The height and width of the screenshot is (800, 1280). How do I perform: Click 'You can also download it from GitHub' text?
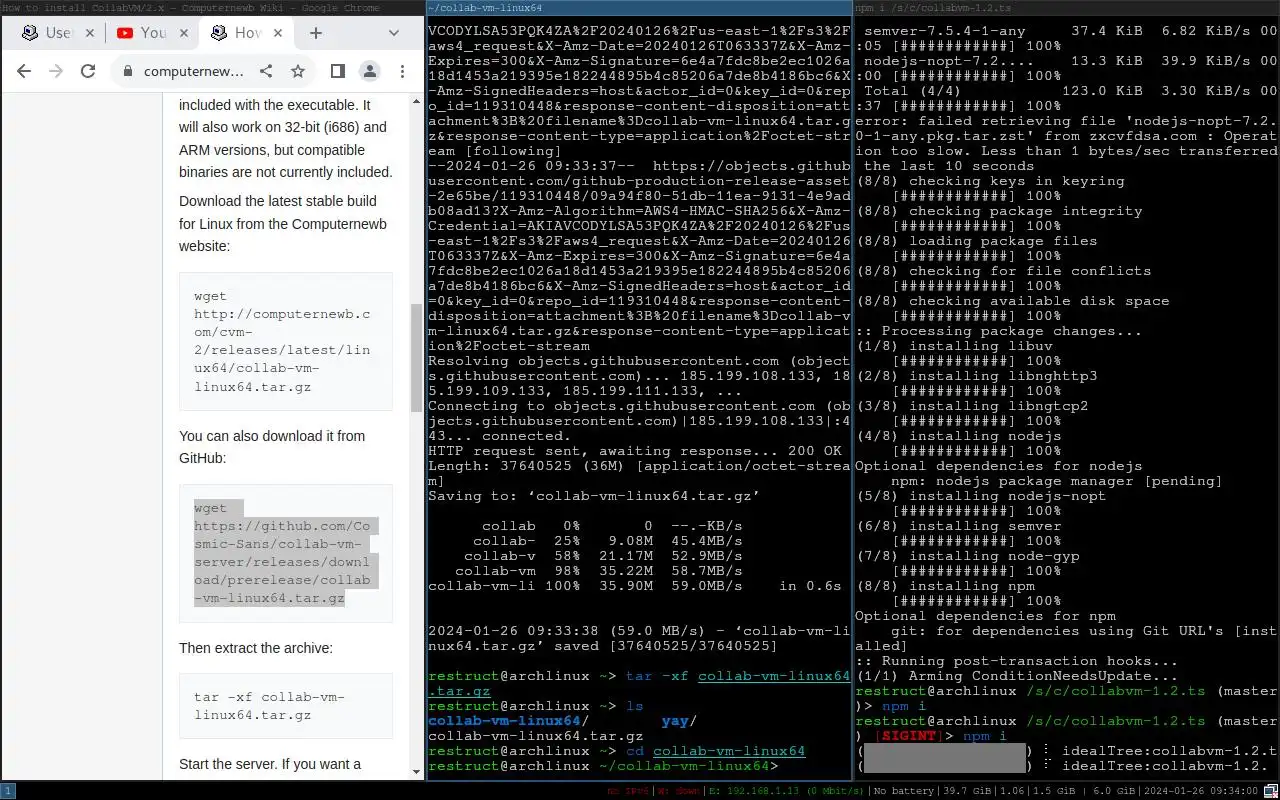[x=272, y=447]
